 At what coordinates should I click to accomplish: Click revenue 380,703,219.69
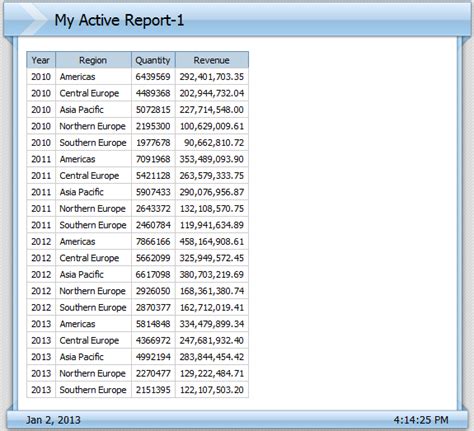212,275
